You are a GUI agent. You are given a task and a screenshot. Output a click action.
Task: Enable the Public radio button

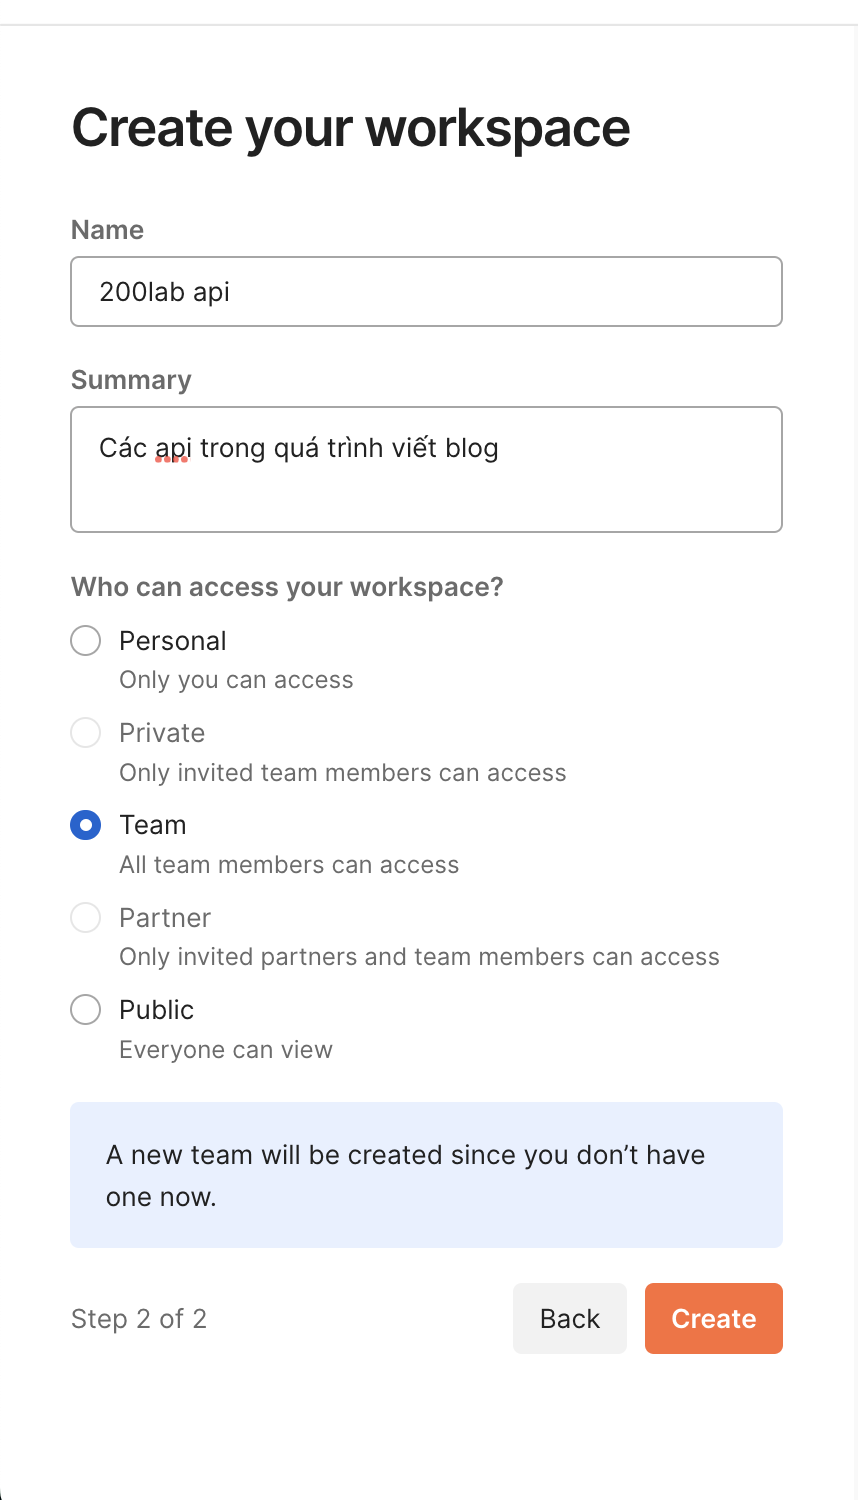pos(86,1010)
